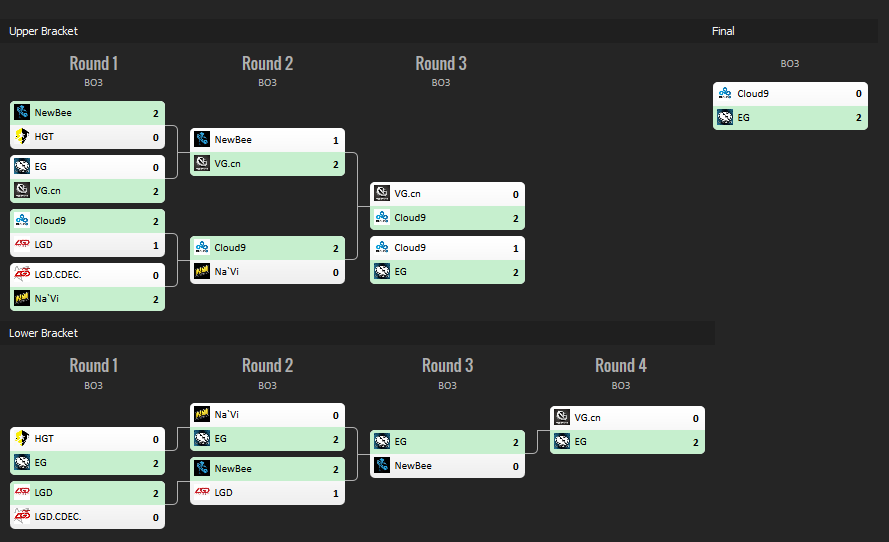Click the Lower Bracket Round 4 heading
This screenshot has height=542, width=889.
coord(620,365)
